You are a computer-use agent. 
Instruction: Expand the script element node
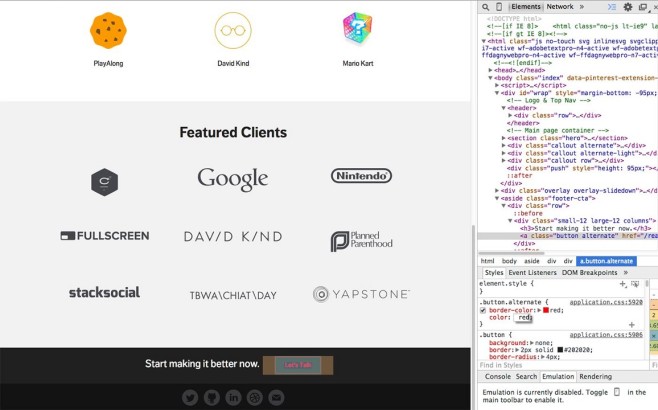[497, 85]
